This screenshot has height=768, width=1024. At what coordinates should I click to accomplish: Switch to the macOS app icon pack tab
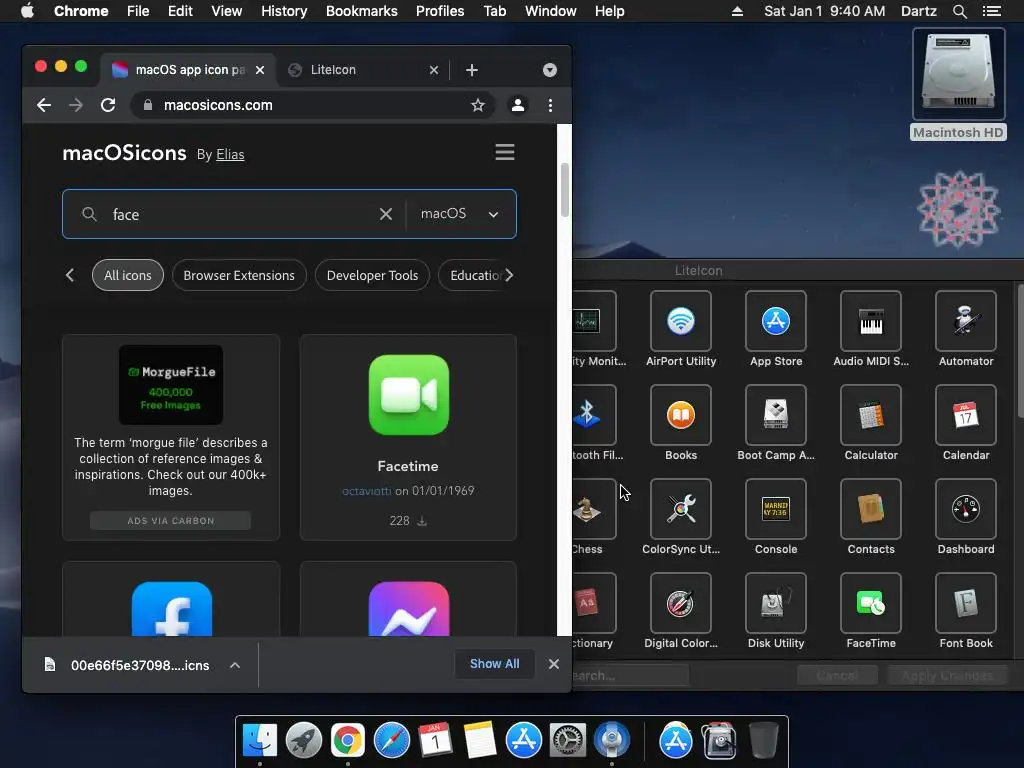click(188, 70)
